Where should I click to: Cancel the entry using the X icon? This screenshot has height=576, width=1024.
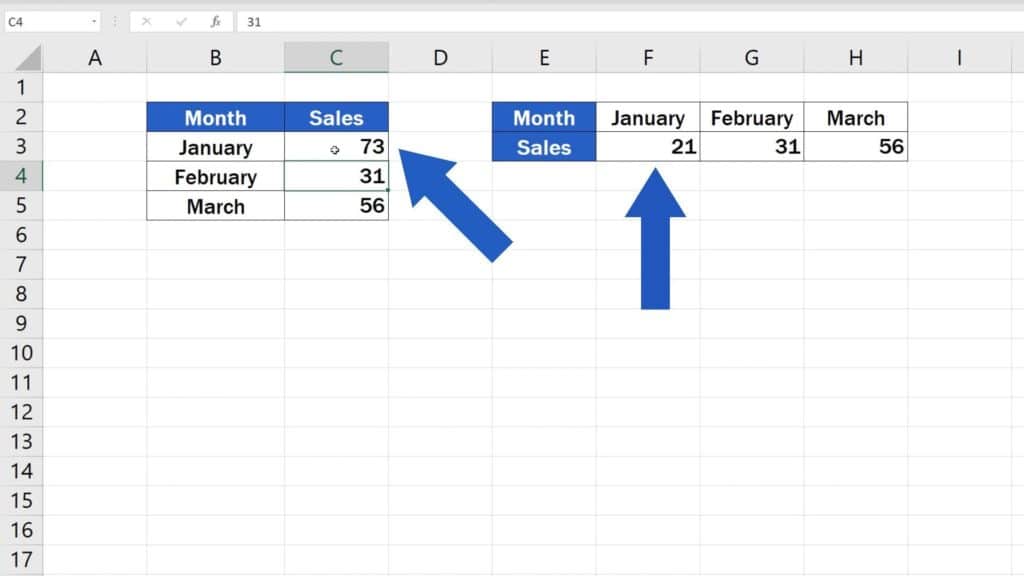coord(148,21)
